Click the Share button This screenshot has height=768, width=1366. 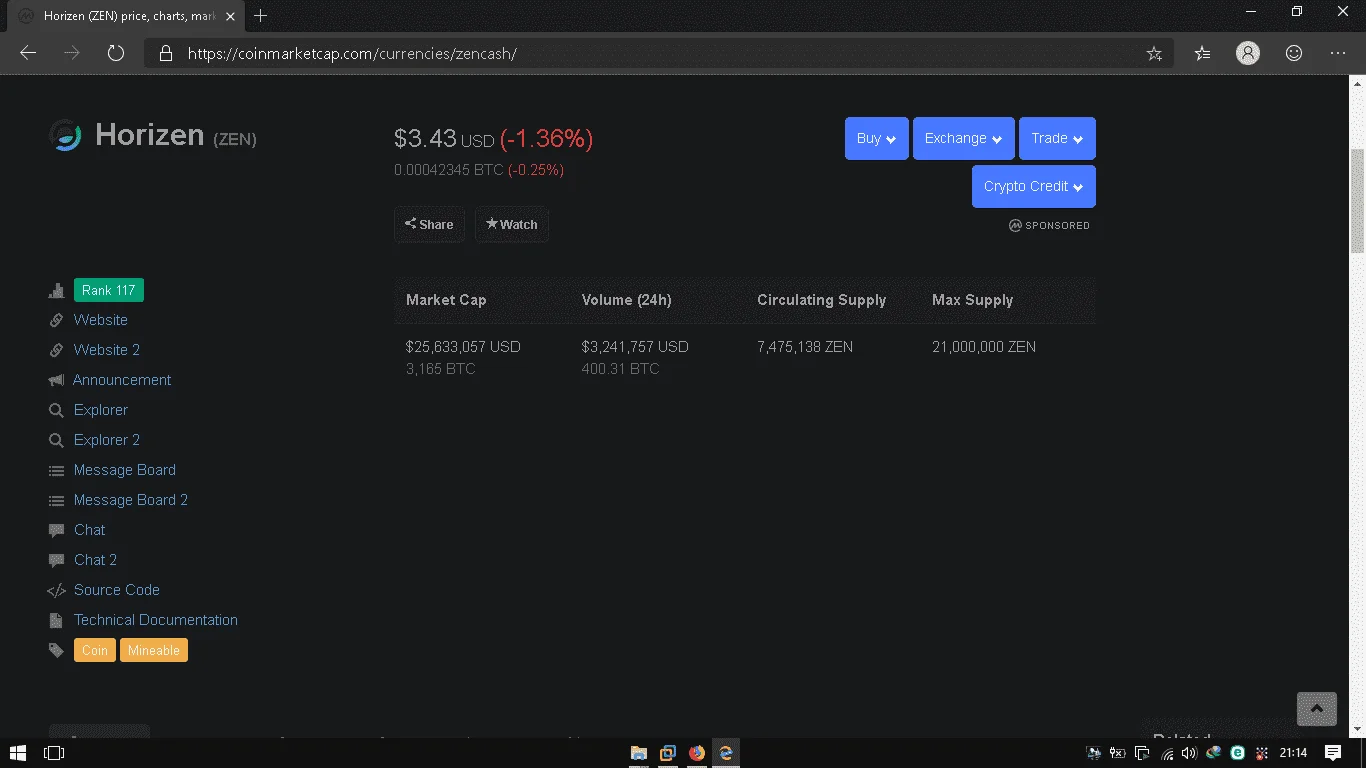pyautogui.click(x=429, y=224)
